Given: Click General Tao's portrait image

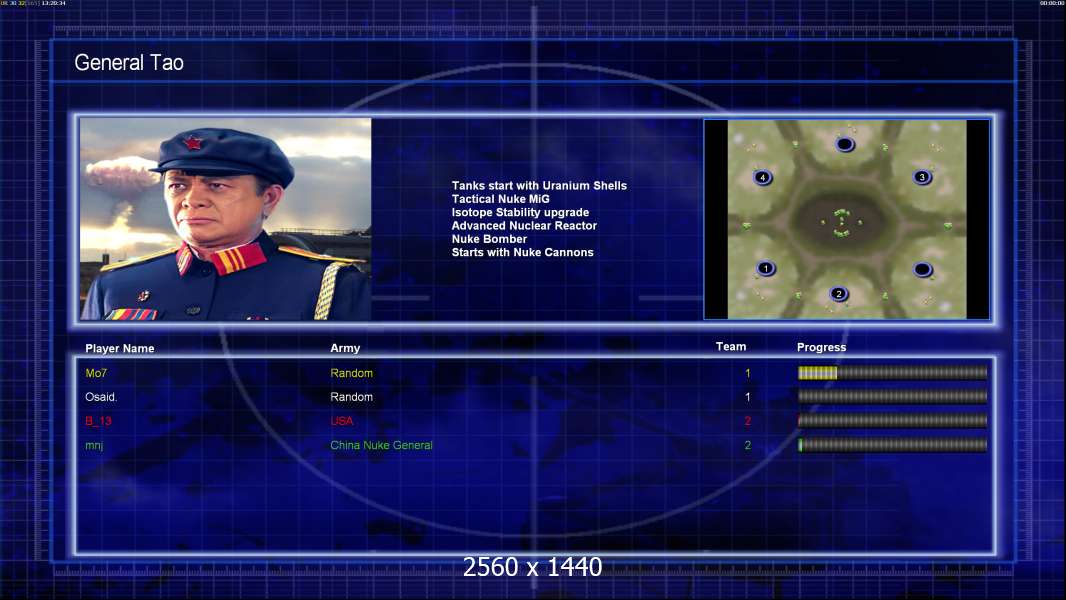Looking at the screenshot, I should tap(226, 219).
